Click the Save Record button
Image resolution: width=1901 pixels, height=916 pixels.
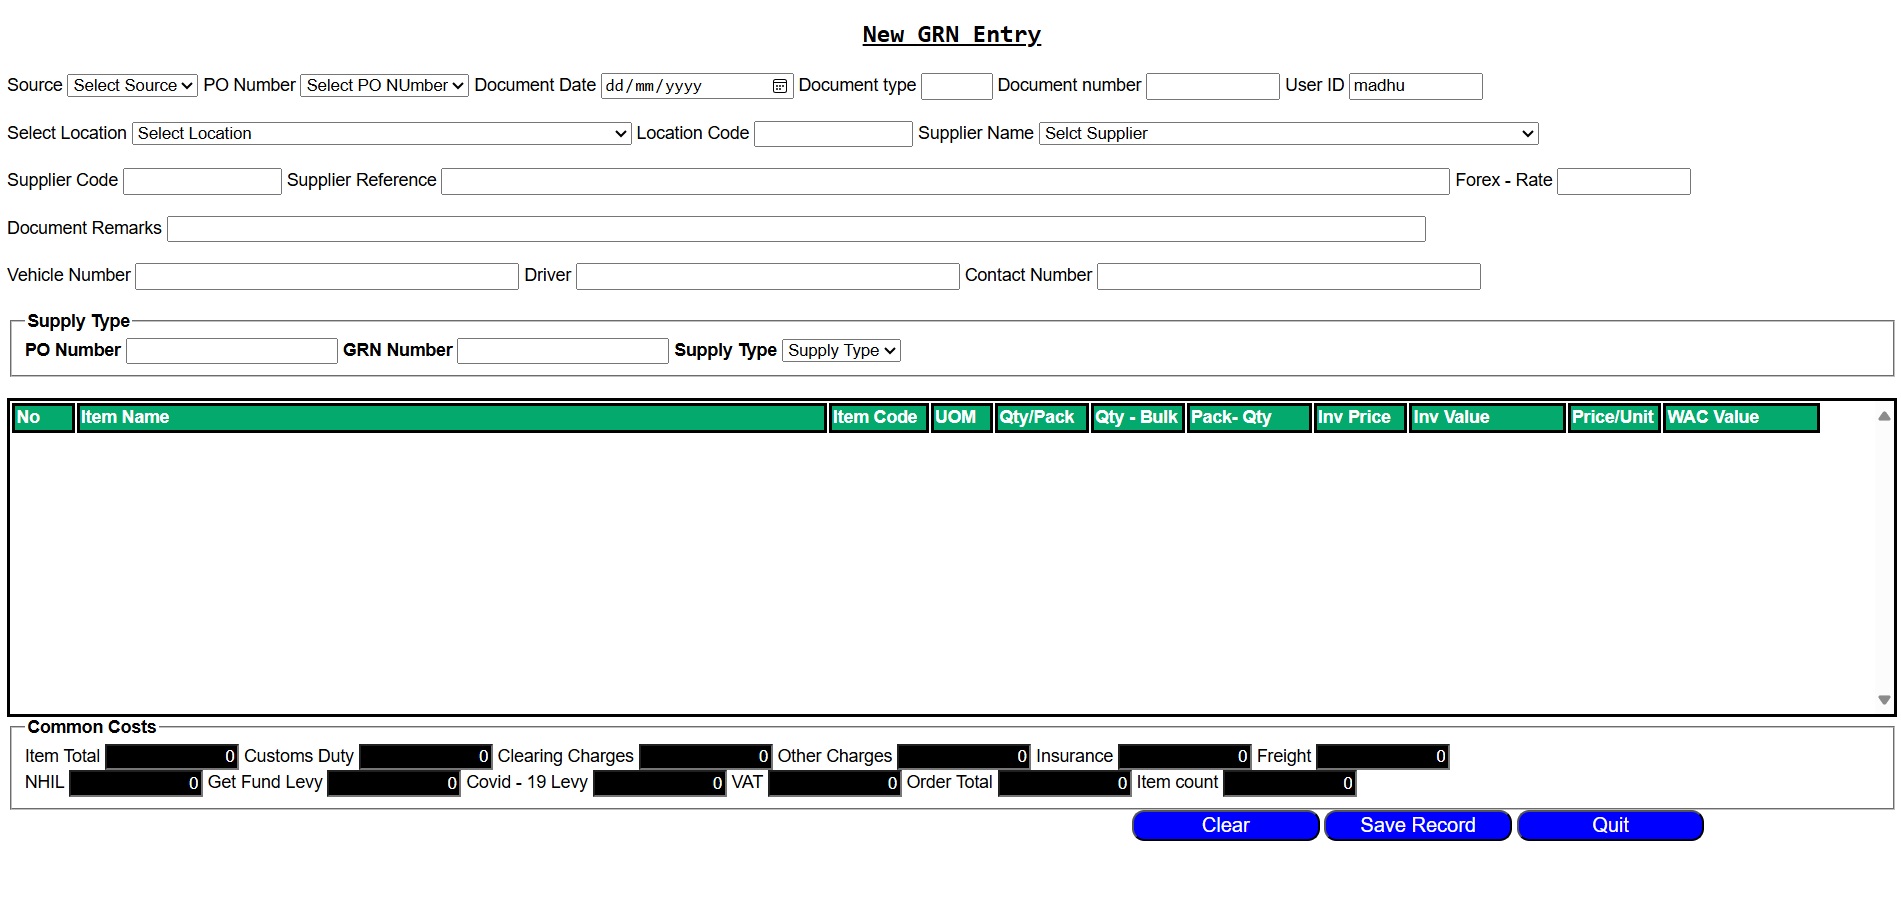[1417, 826]
